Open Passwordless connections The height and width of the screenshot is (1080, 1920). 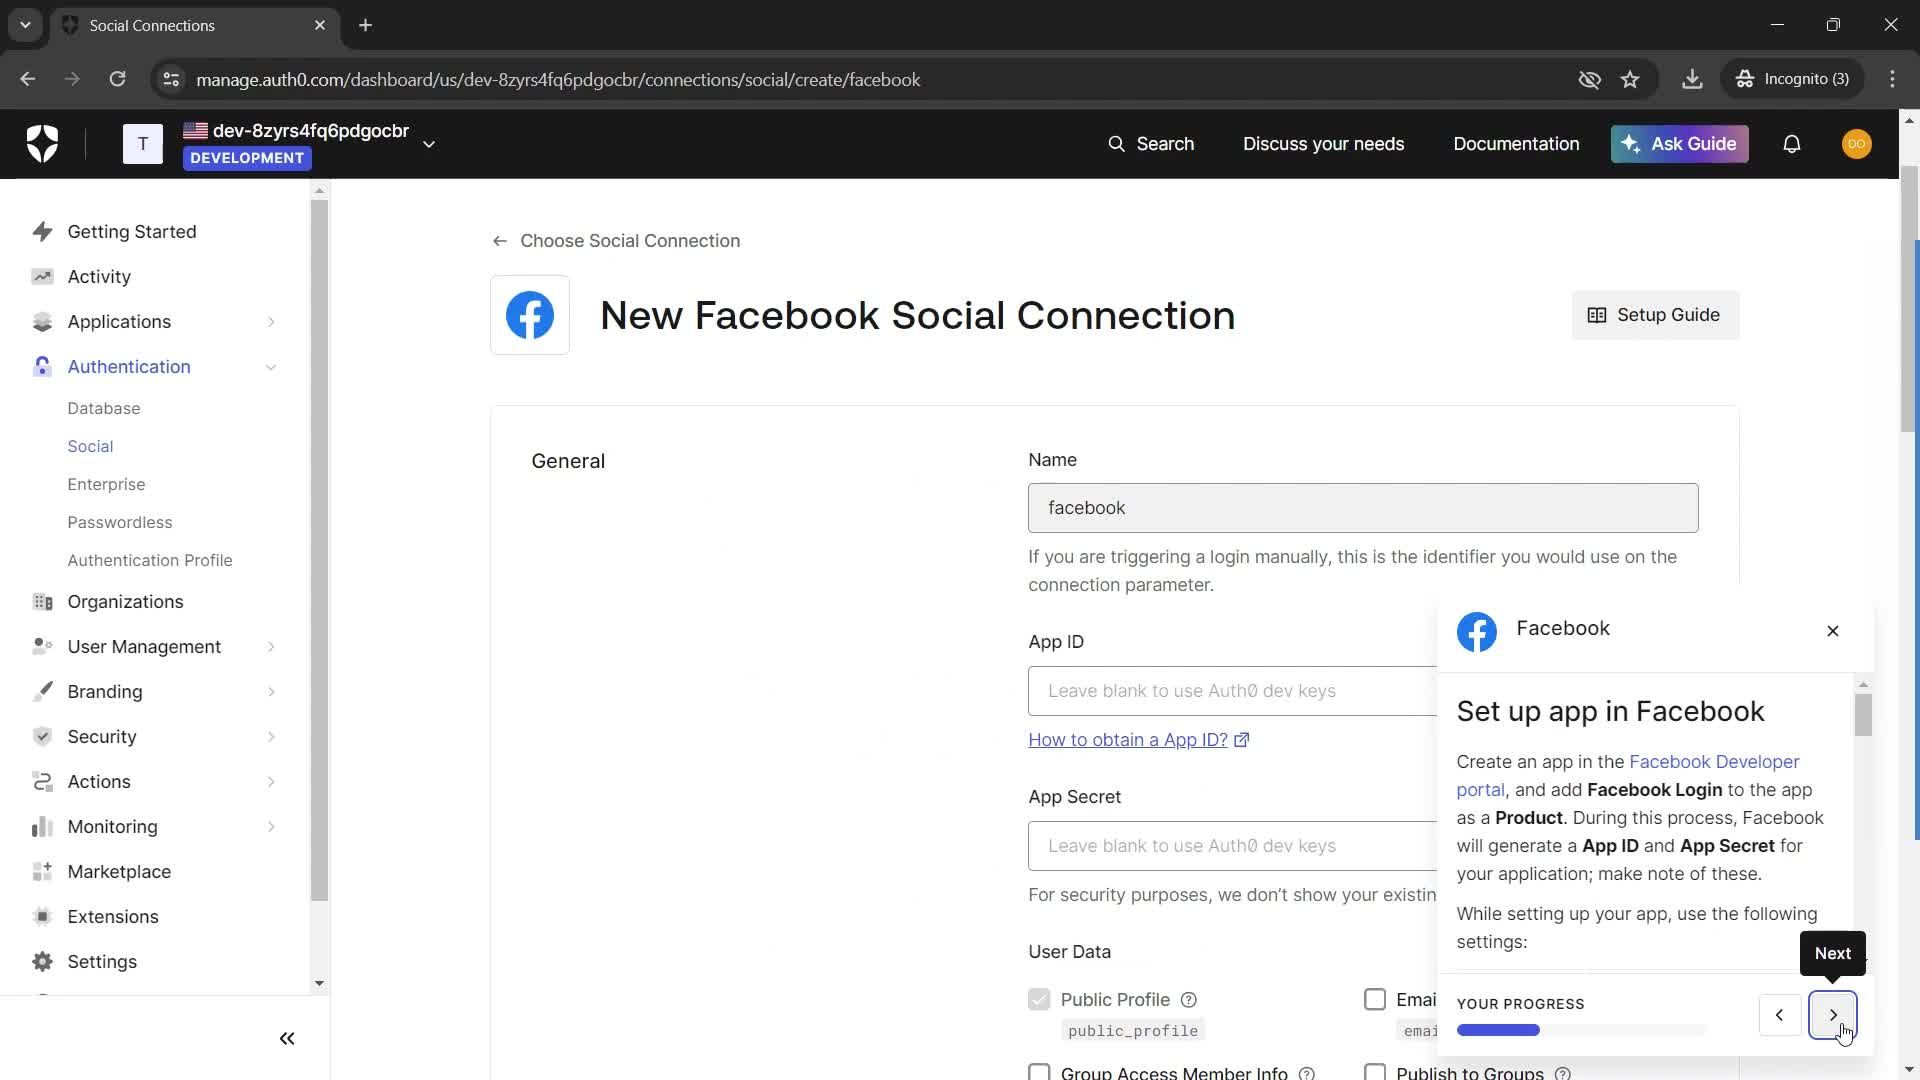pos(120,522)
